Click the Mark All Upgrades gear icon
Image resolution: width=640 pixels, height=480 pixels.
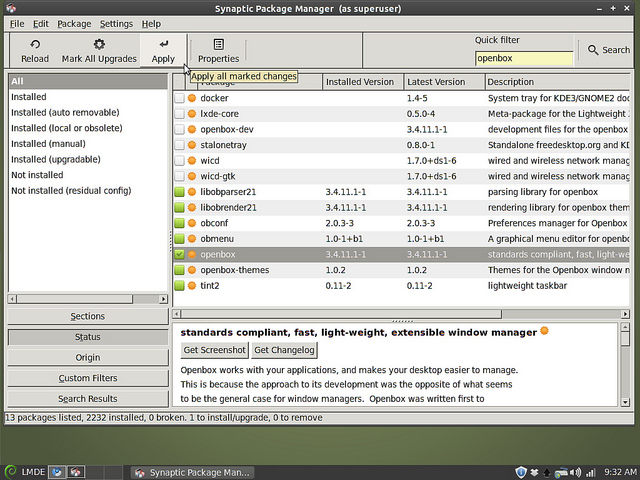pos(99,44)
